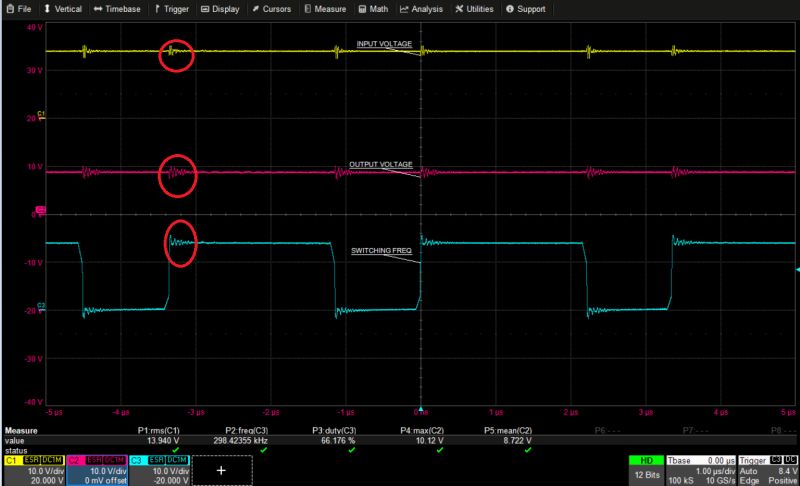Click the trigger time marker at 0 µs
800x486 pixels.
[x=421, y=408]
